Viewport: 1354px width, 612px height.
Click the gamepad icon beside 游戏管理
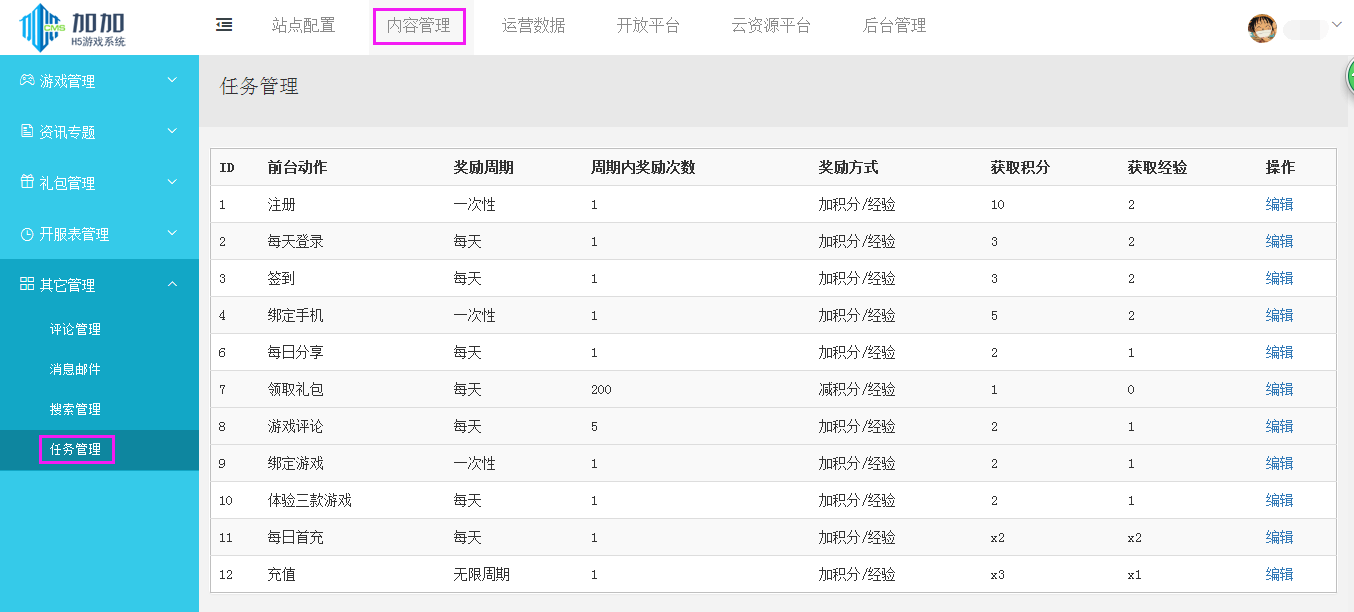27,81
